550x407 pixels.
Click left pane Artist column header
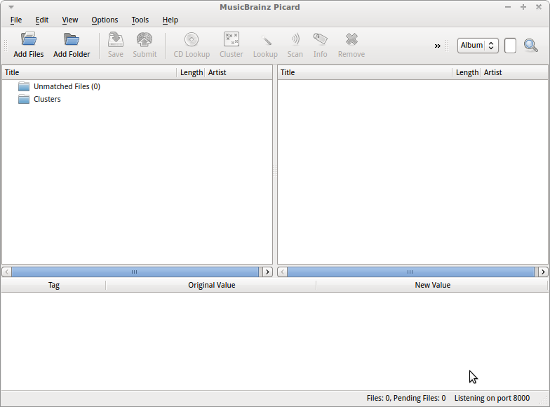pyautogui.click(x=238, y=72)
